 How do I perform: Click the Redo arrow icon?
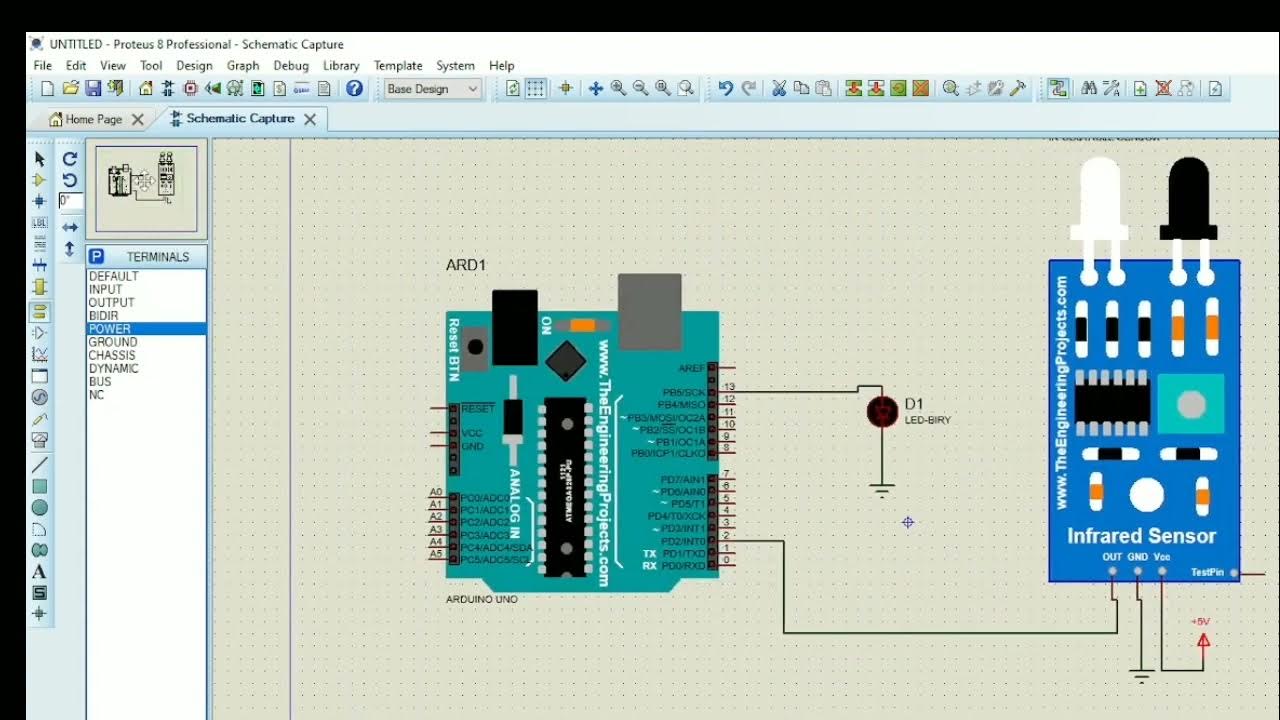coord(749,89)
